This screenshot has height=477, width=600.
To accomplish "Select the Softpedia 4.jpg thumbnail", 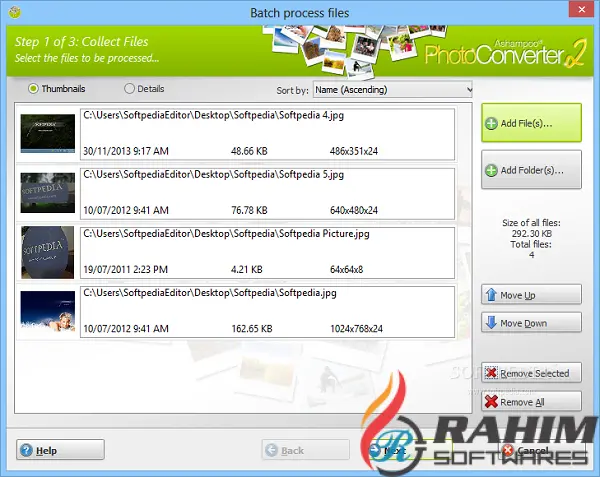I will click(48, 133).
